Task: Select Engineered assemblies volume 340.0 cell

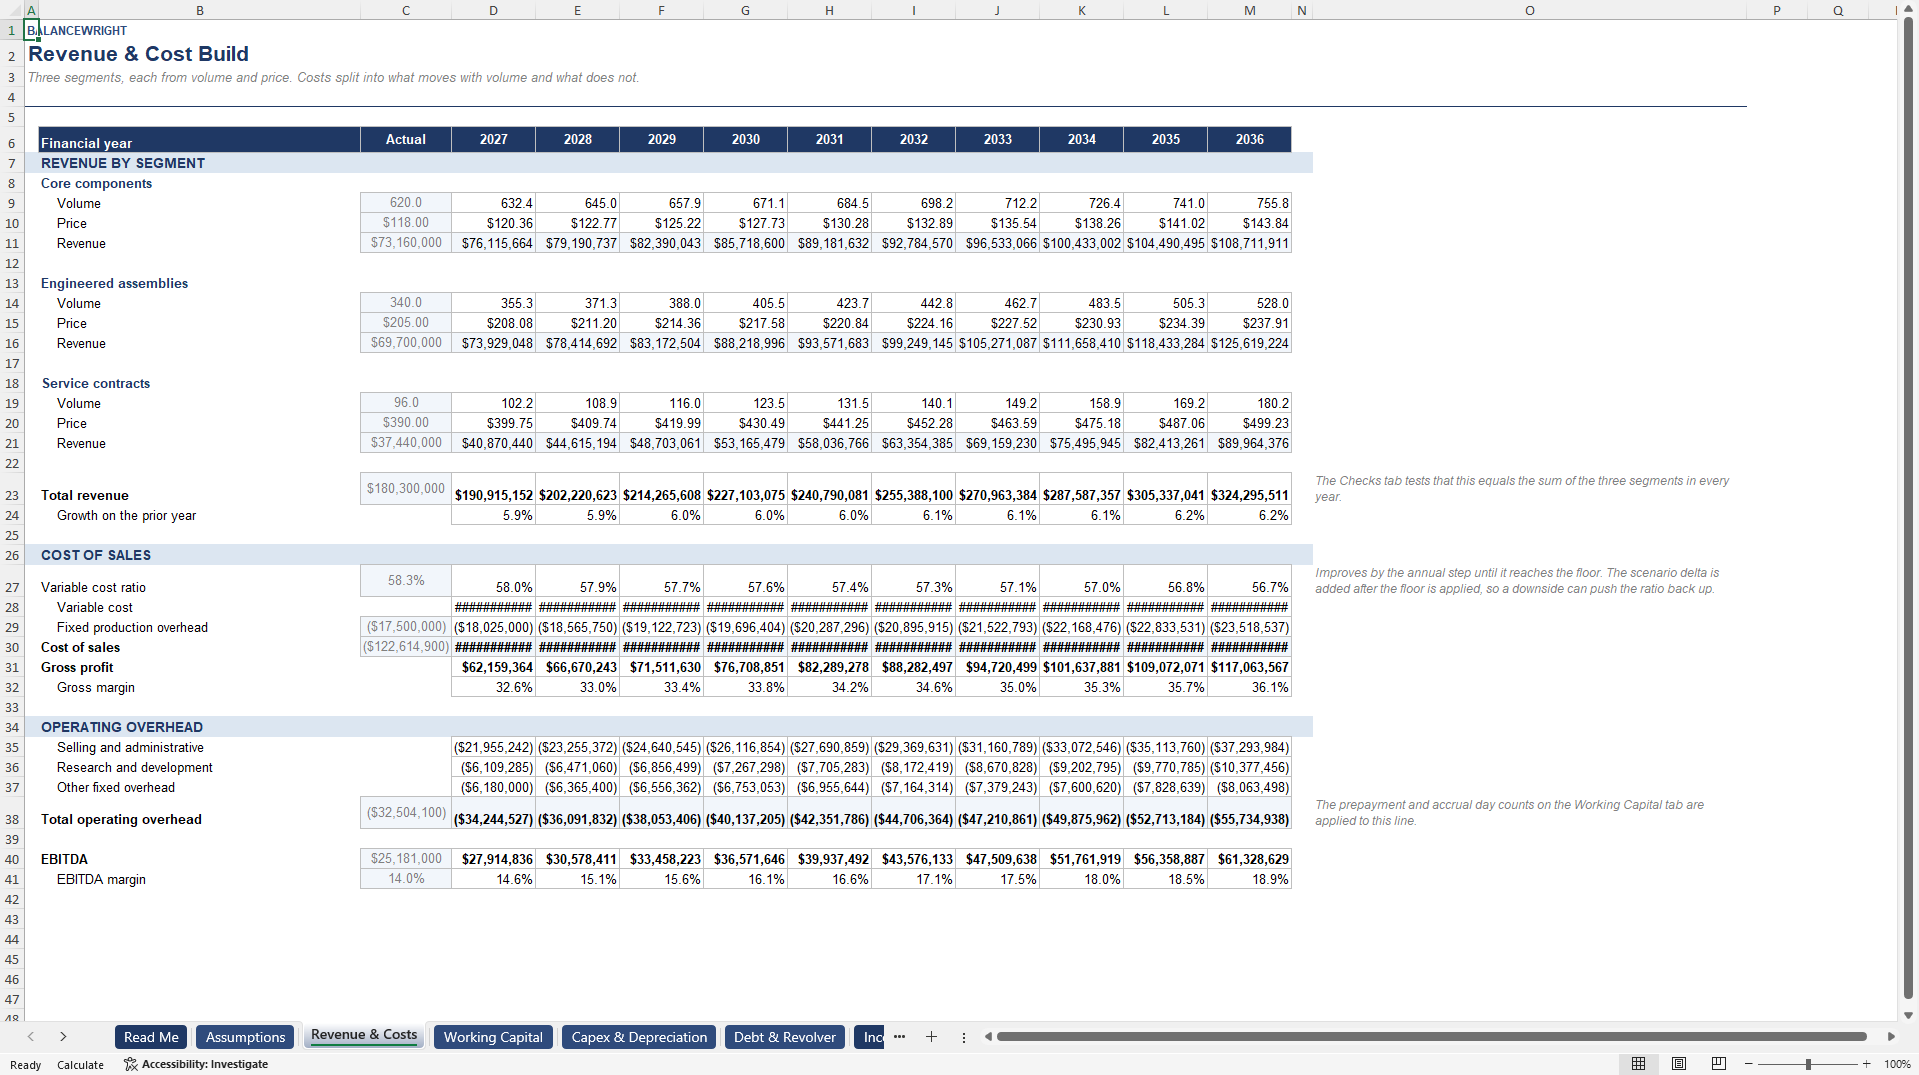Action: pos(406,303)
